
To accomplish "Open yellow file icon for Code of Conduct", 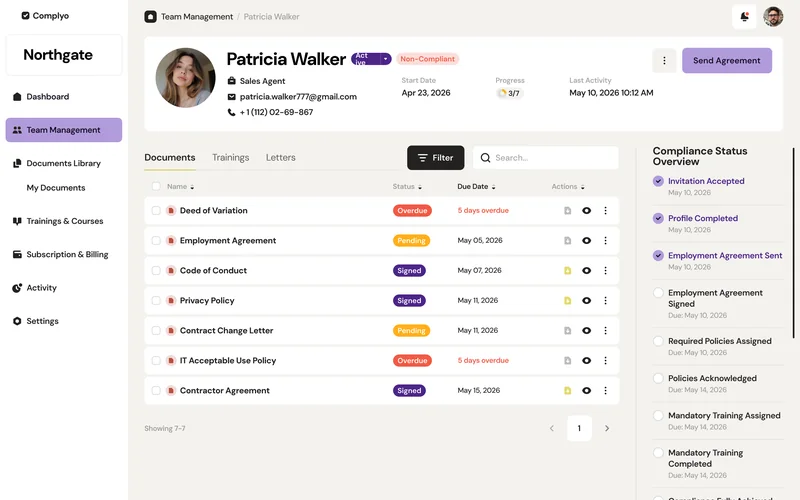I will 567,271.
